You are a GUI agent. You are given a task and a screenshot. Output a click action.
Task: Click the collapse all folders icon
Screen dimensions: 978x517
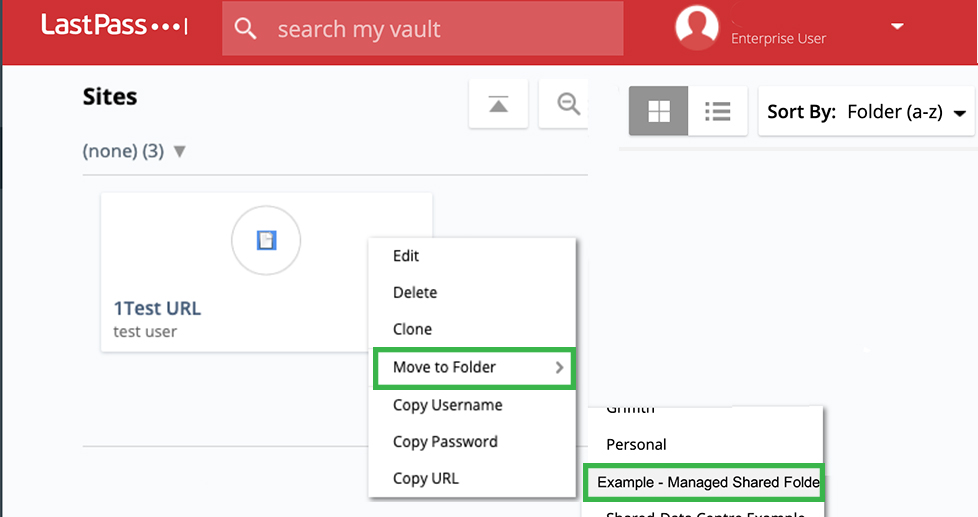[x=498, y=104]
